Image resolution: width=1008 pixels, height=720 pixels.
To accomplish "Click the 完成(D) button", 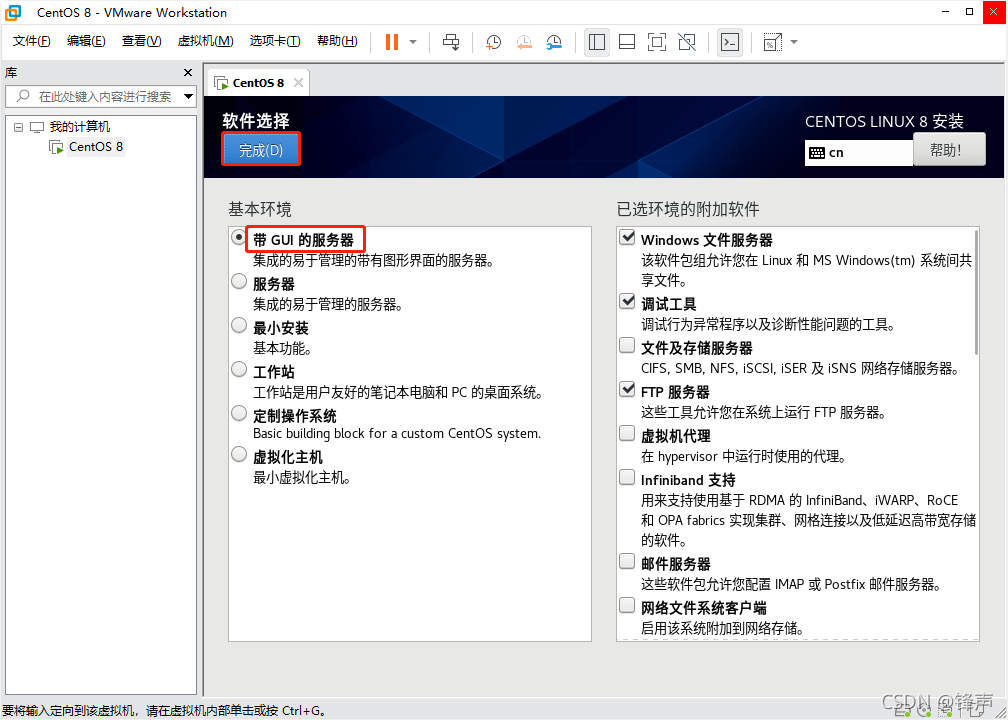I will pyautogui.click(x=261, y=150).
